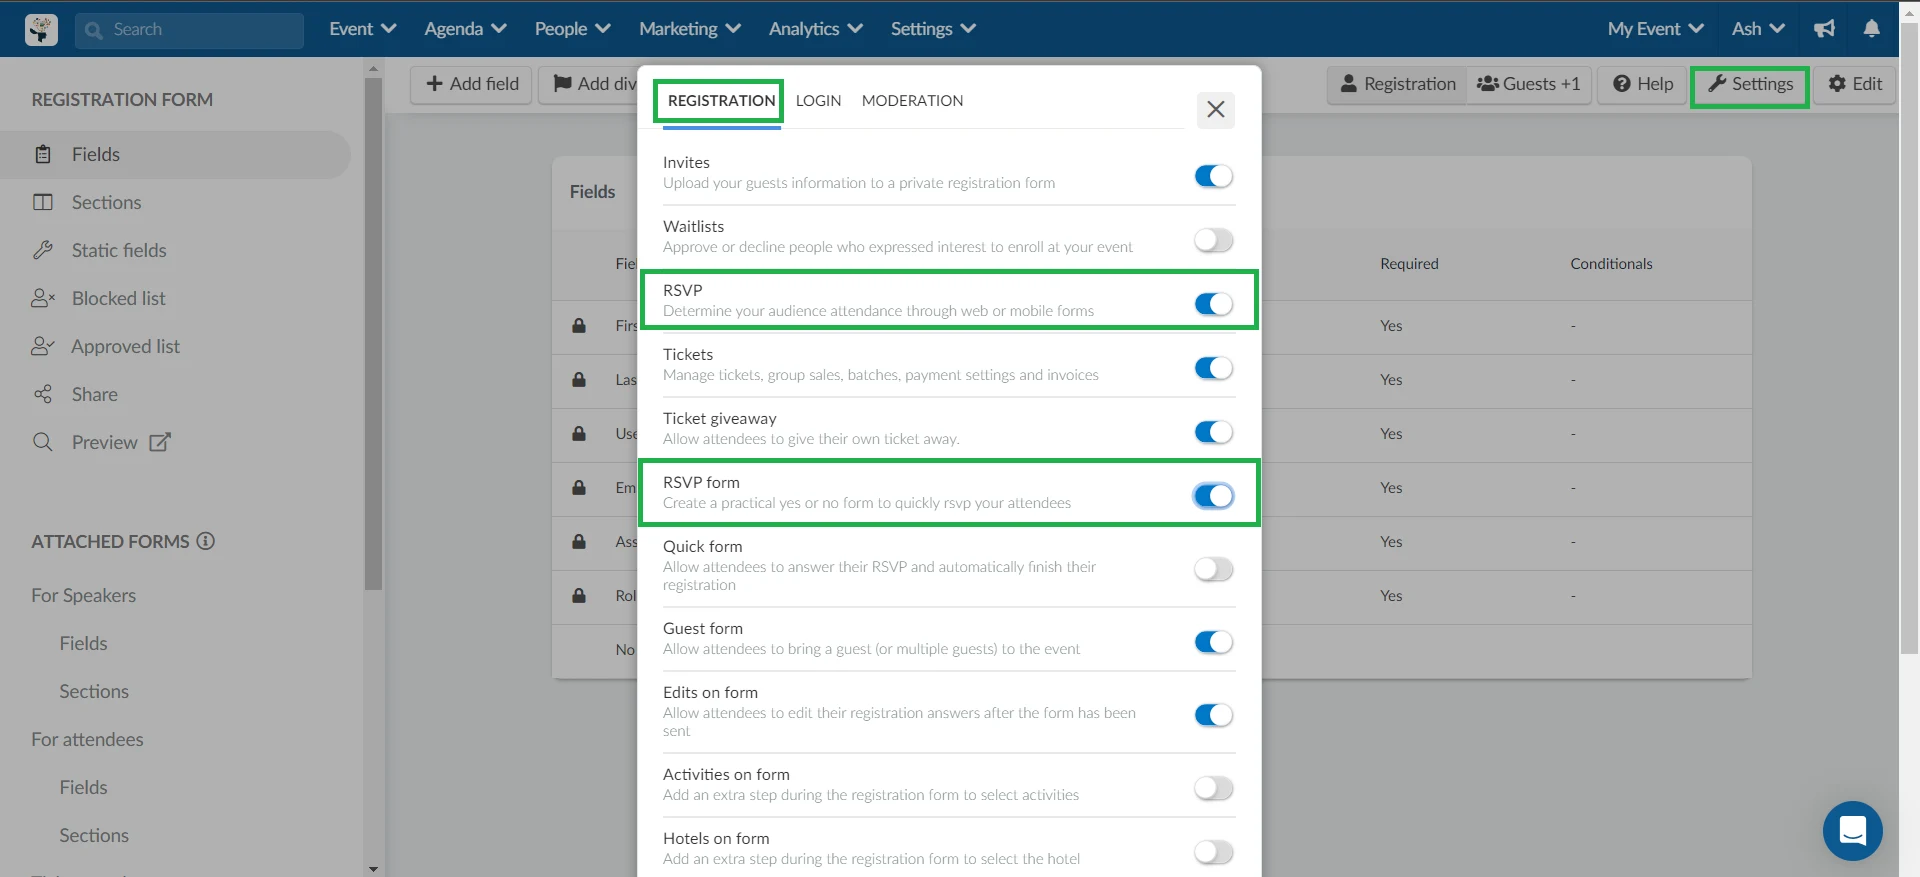Click the Settings wrench button in toolbar
This screenshot has height=877, width=1920.
tap(1750, 84)
